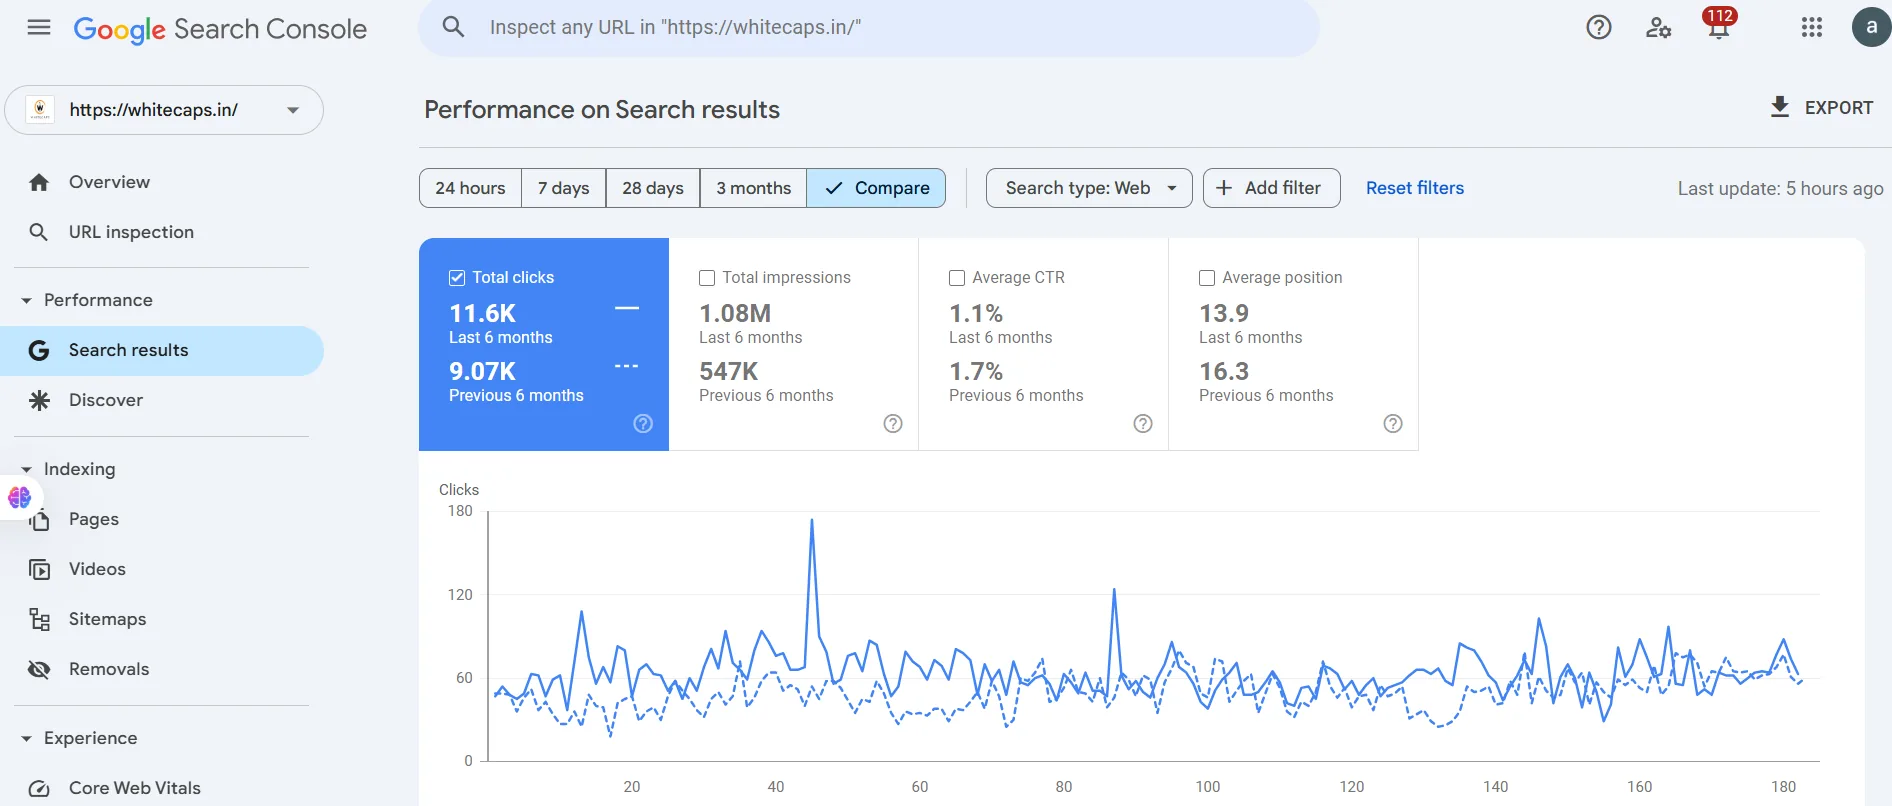Open Average position help info icon
Image resolution: width=1892 pixels, height=806 pixels.
(1393, 424)
